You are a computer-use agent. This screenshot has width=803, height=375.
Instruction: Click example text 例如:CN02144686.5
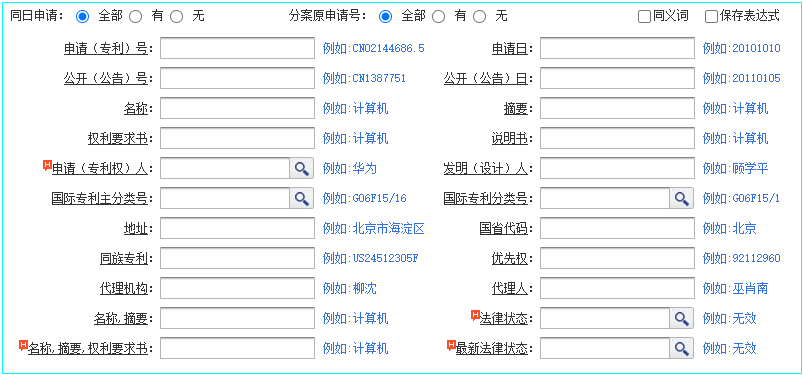pyautogui.click(x=373, y=49)
